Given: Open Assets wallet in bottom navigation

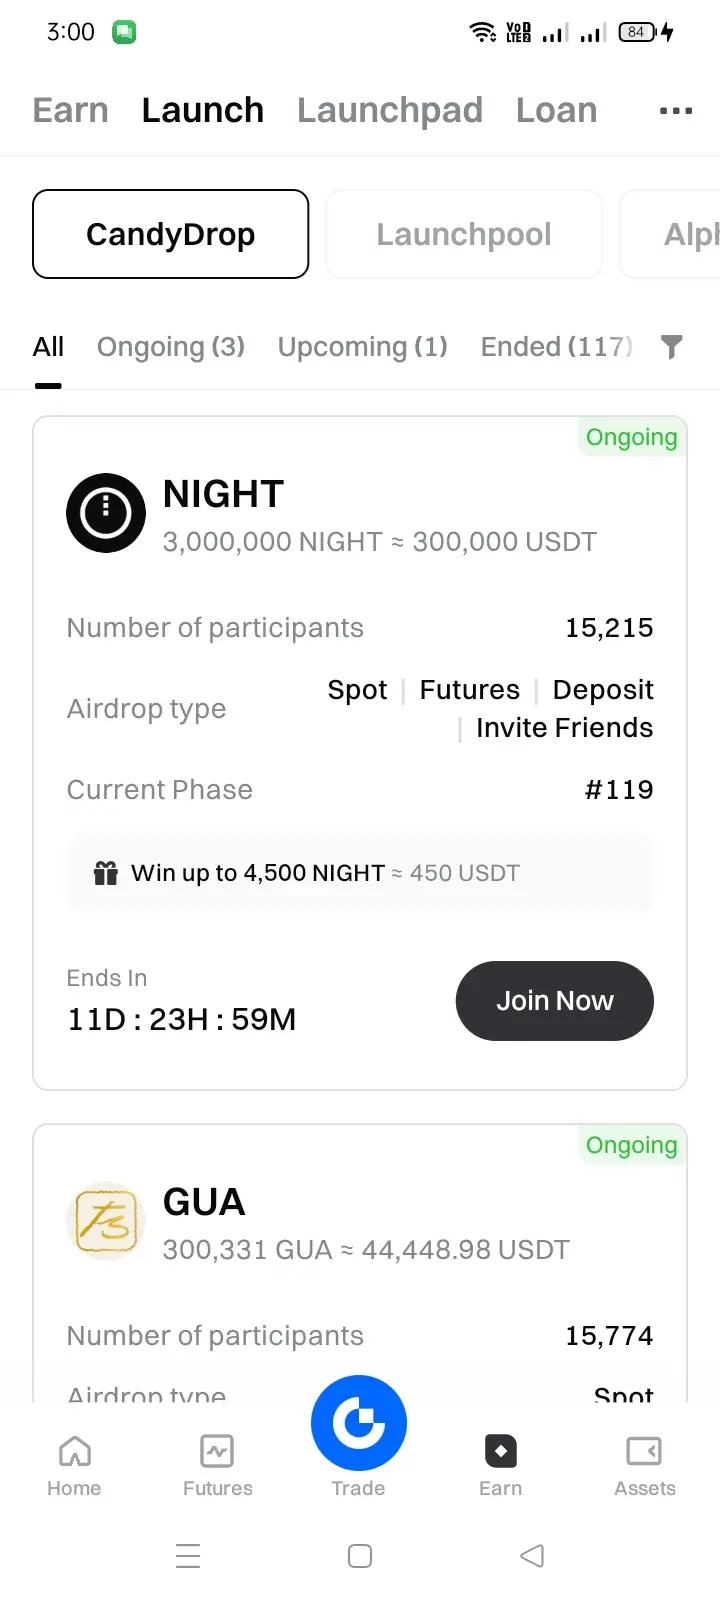Looking at the screenshot, I should [x=644, y=1466].
